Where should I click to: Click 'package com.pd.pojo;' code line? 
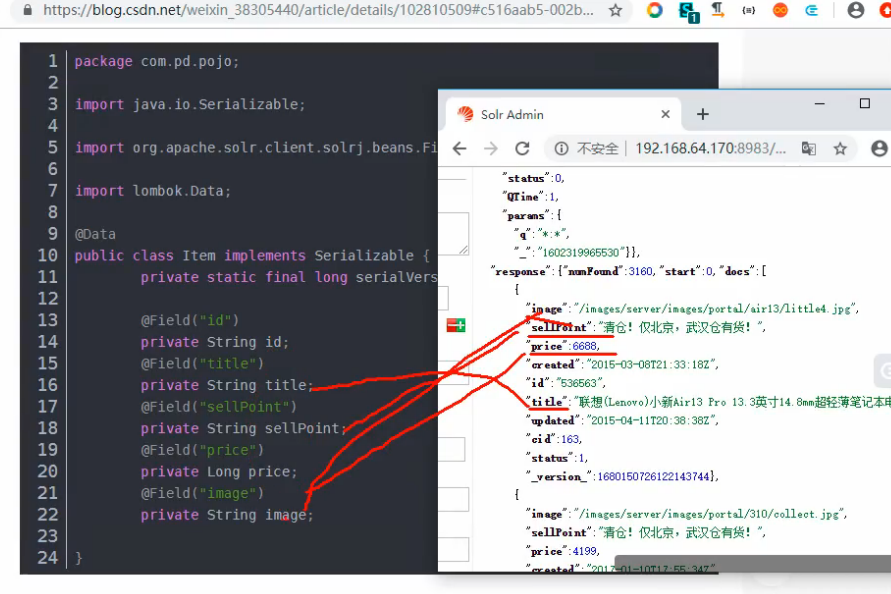pos(157,61)
